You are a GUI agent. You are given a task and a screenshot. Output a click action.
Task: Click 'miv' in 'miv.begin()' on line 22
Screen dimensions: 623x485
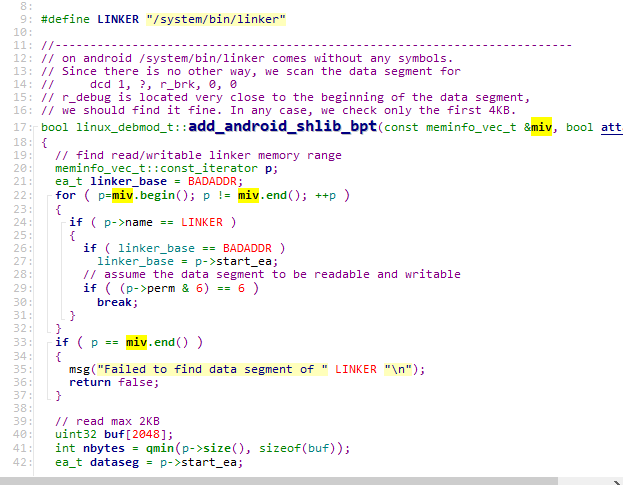pos(122,195)
